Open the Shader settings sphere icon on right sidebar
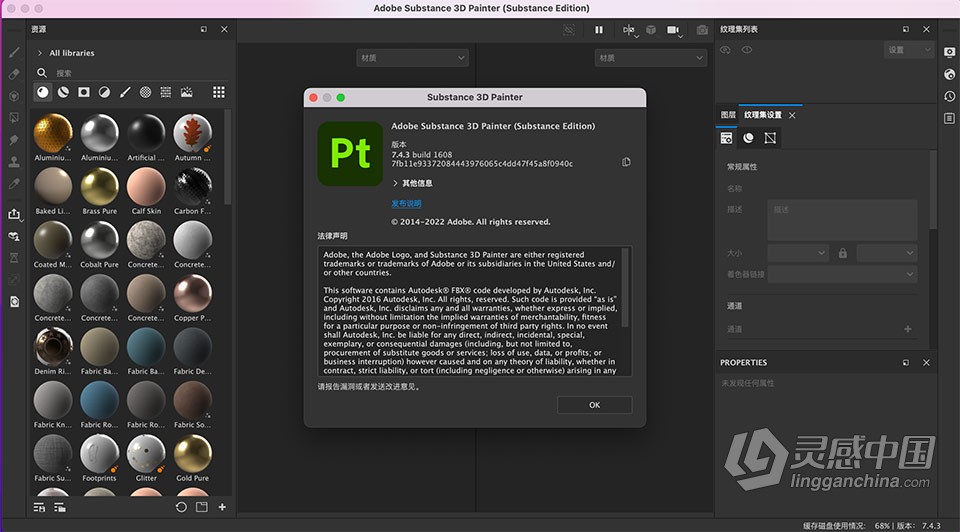The image size is (960, 532). (949, 74)
